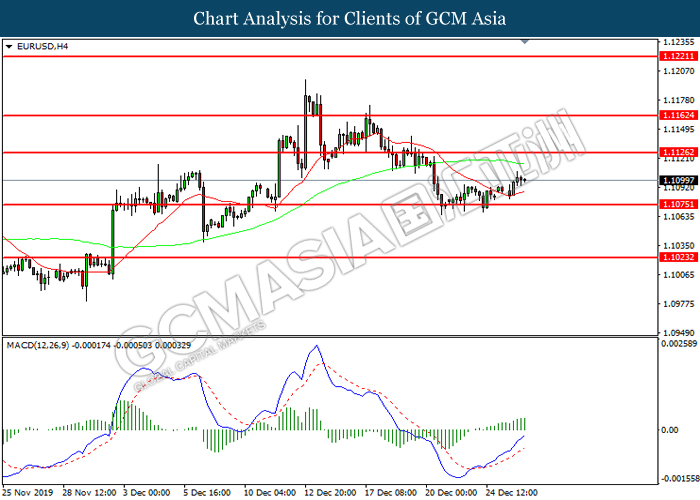Select the 1.11624 red price label
Screen dimensions: 700x500
pyautogui.click(x=678, y=115)
